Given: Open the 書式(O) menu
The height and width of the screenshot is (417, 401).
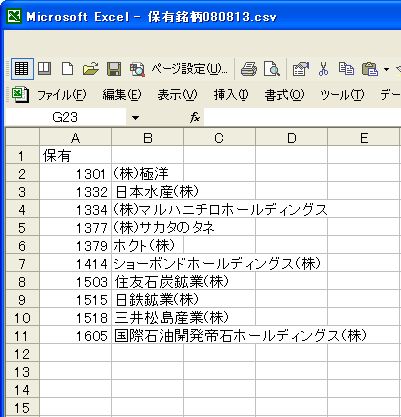Looking at the screenshot, I should point(284,95).
